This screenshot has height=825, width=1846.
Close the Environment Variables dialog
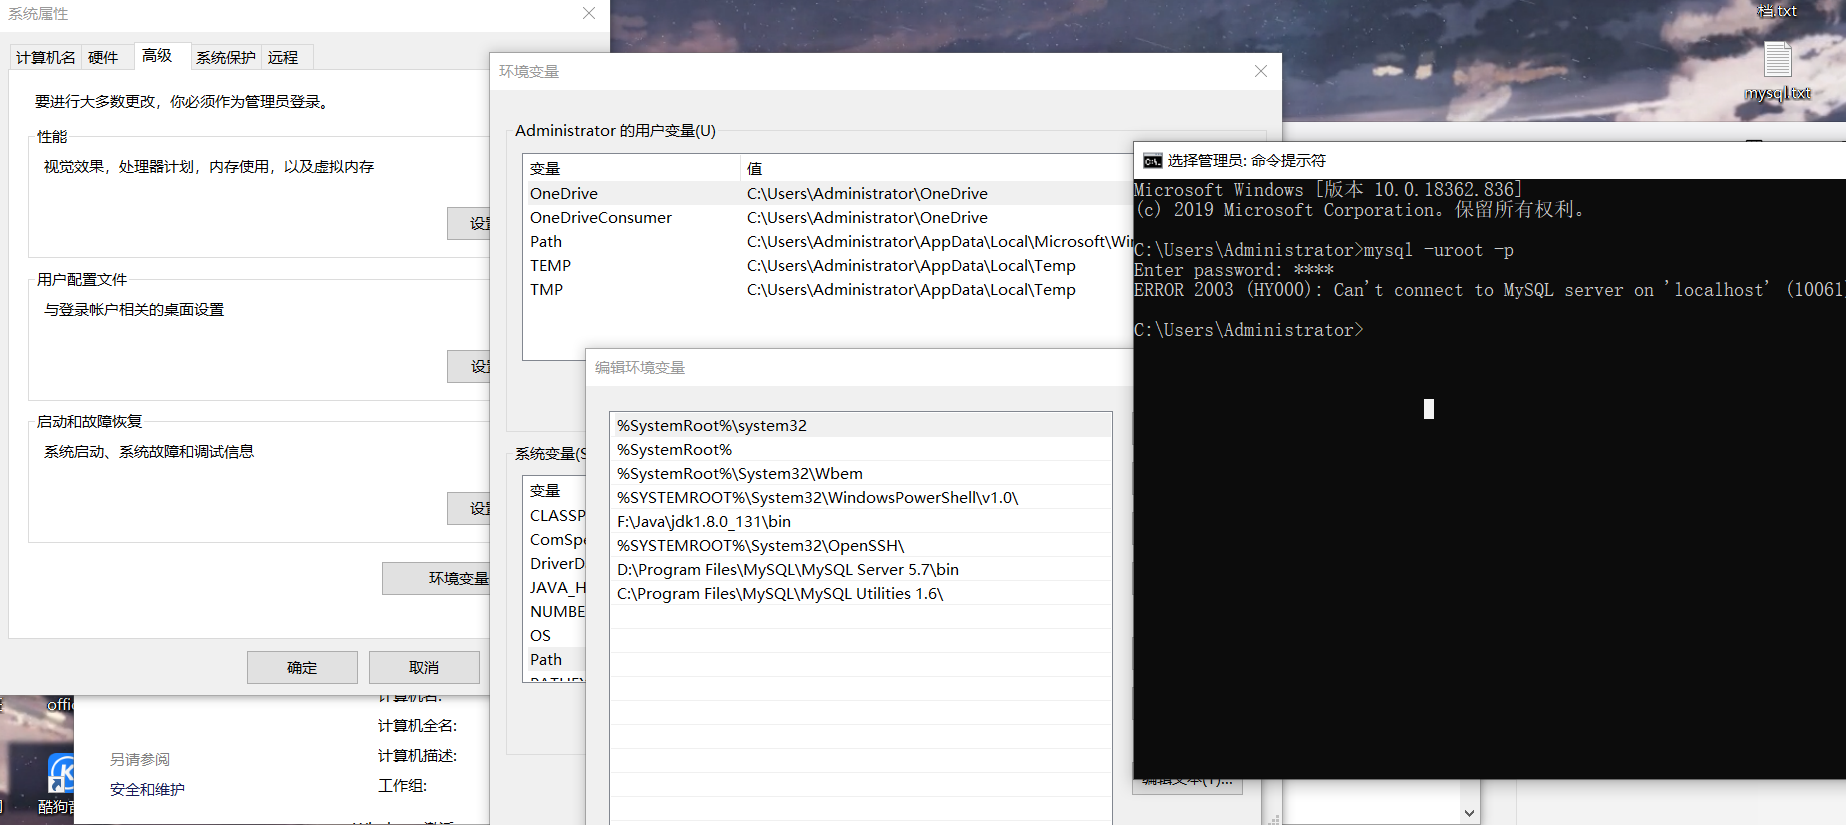coord(1260,71)
